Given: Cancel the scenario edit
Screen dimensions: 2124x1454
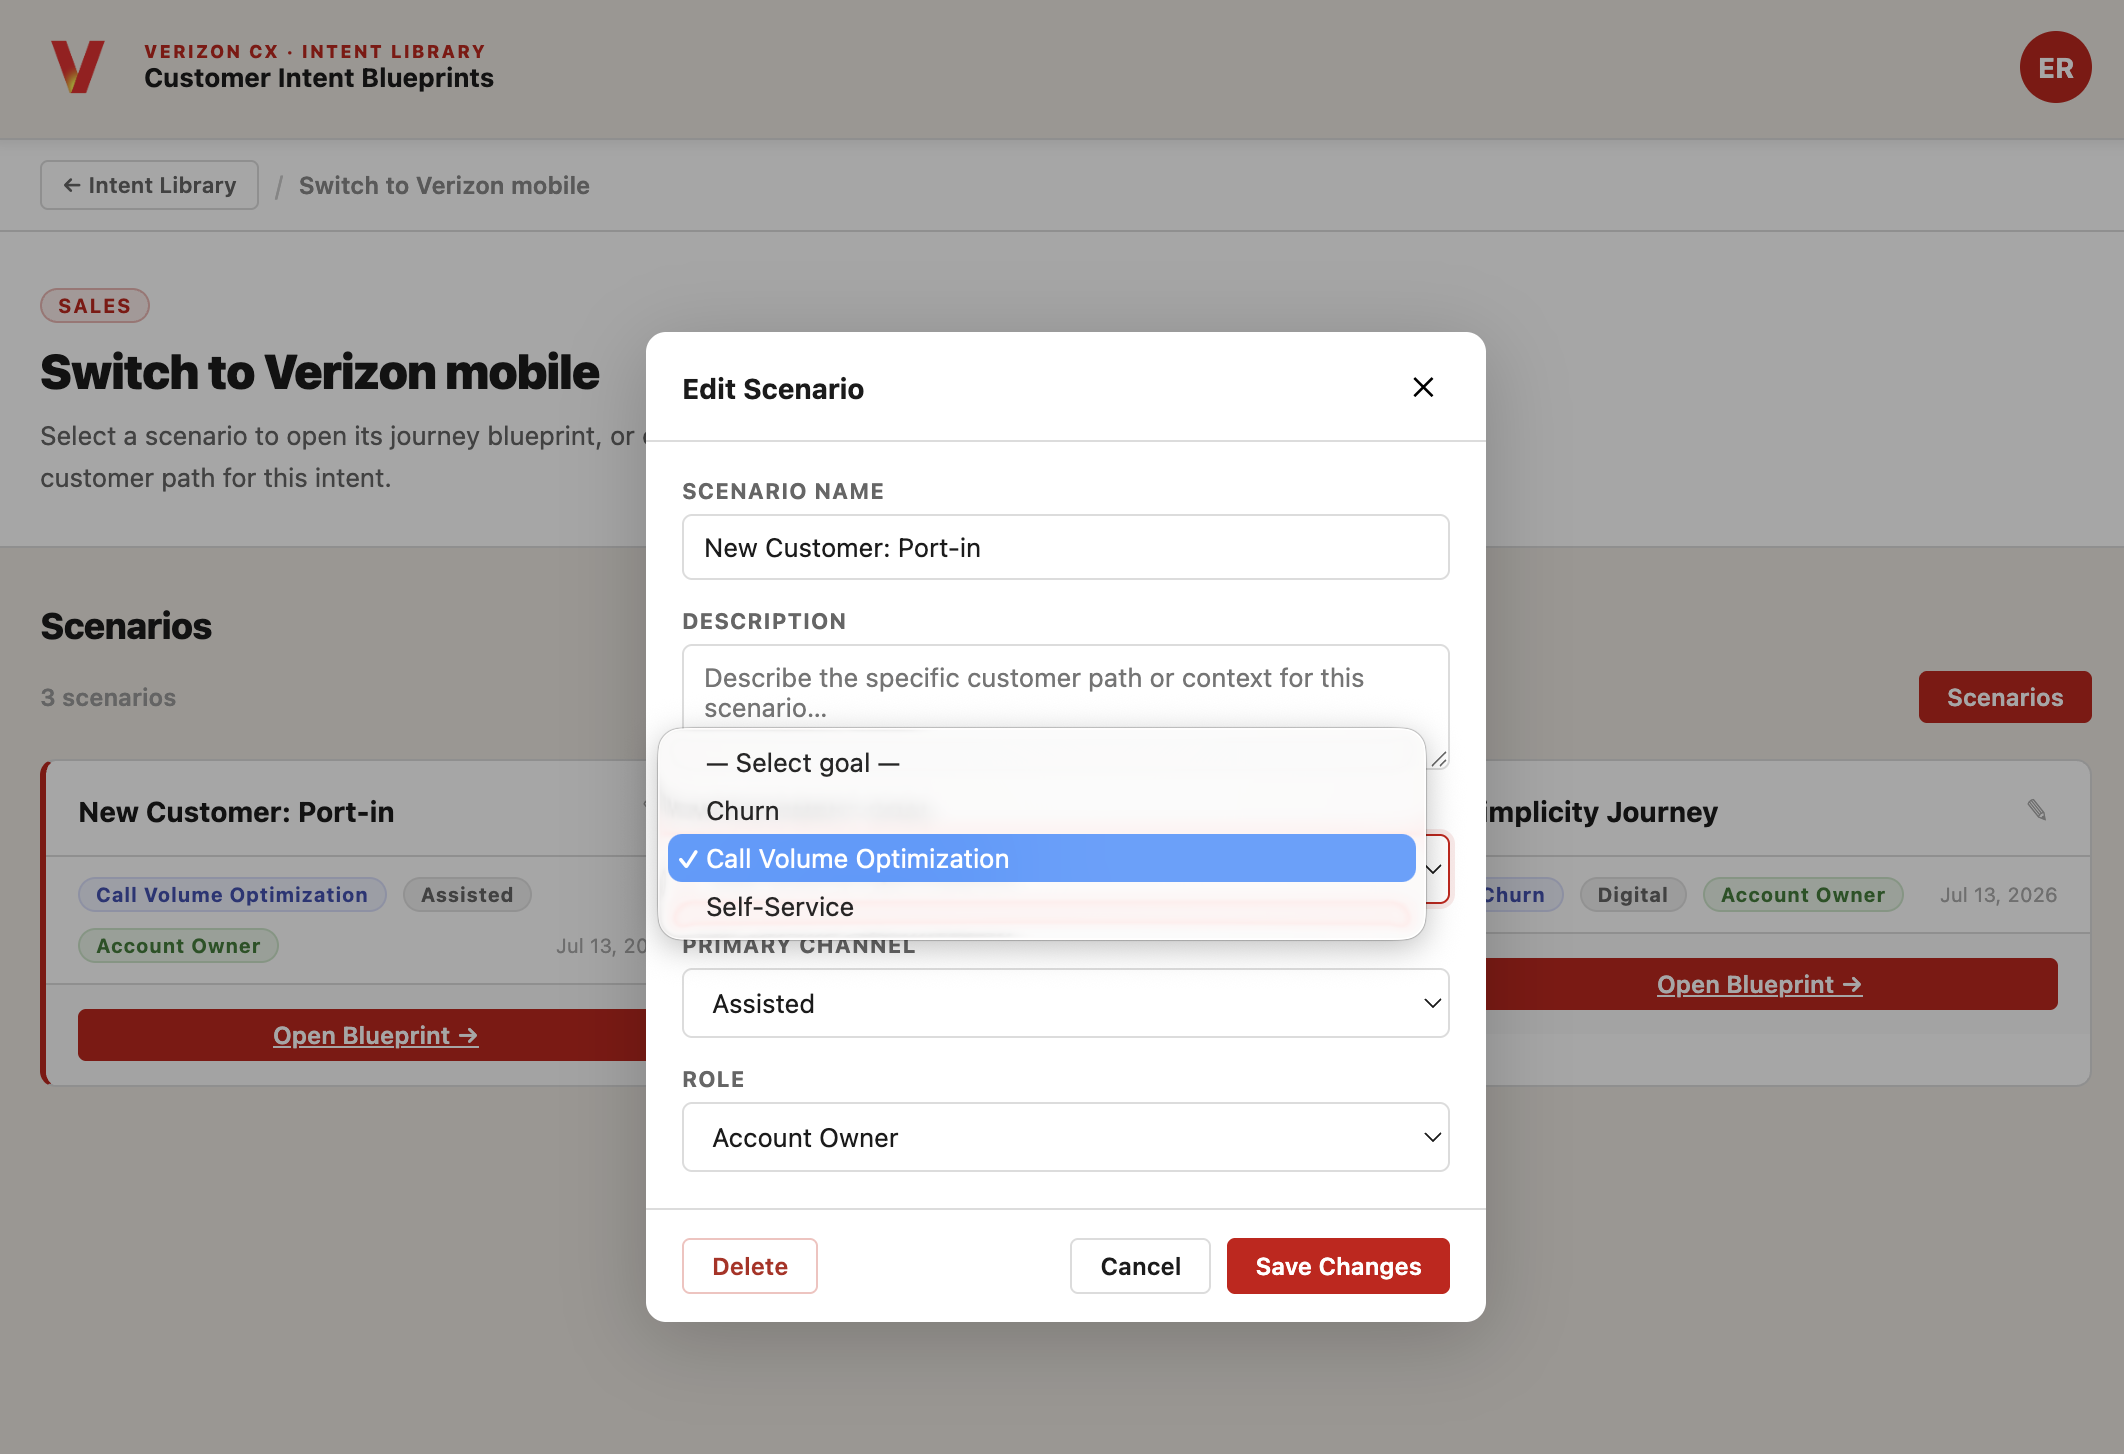Looking at the screenshot, I should (x=1140, y=1266).
